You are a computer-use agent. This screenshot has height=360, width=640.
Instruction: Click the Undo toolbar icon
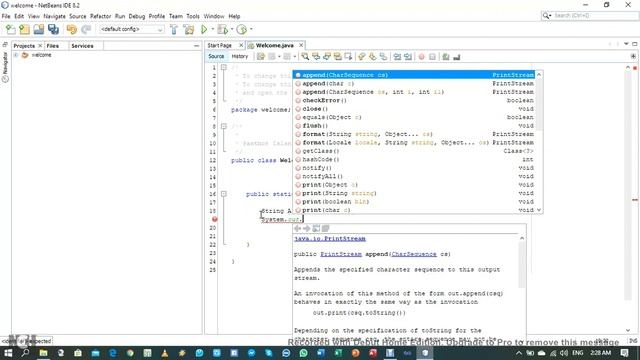(71, 29)
